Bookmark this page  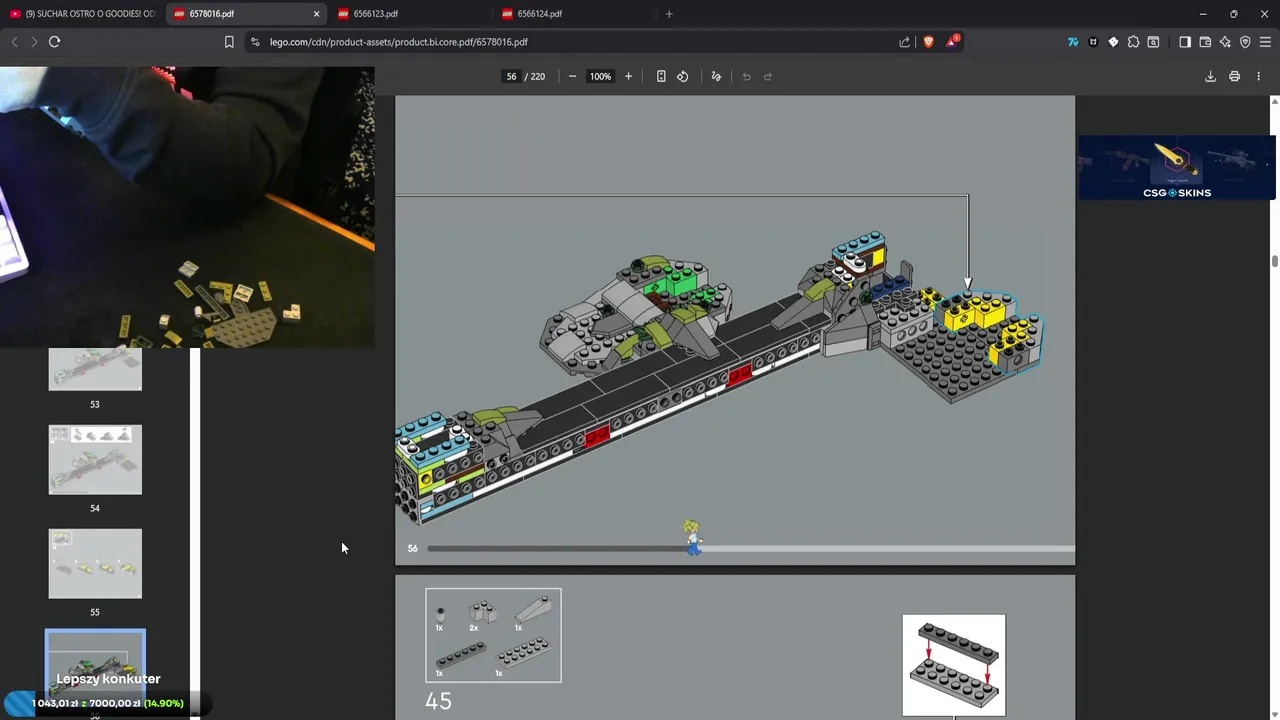click(x=229, y=42)
